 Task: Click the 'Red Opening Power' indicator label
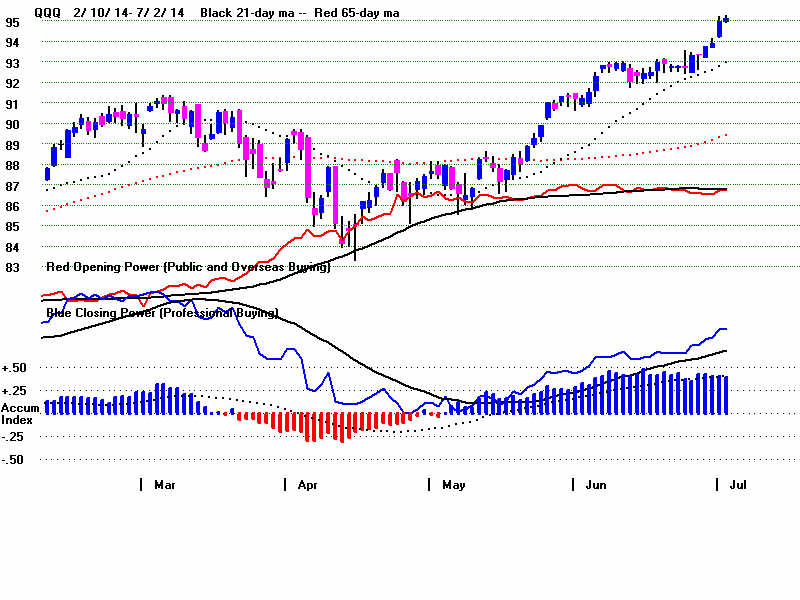[188, 267]
